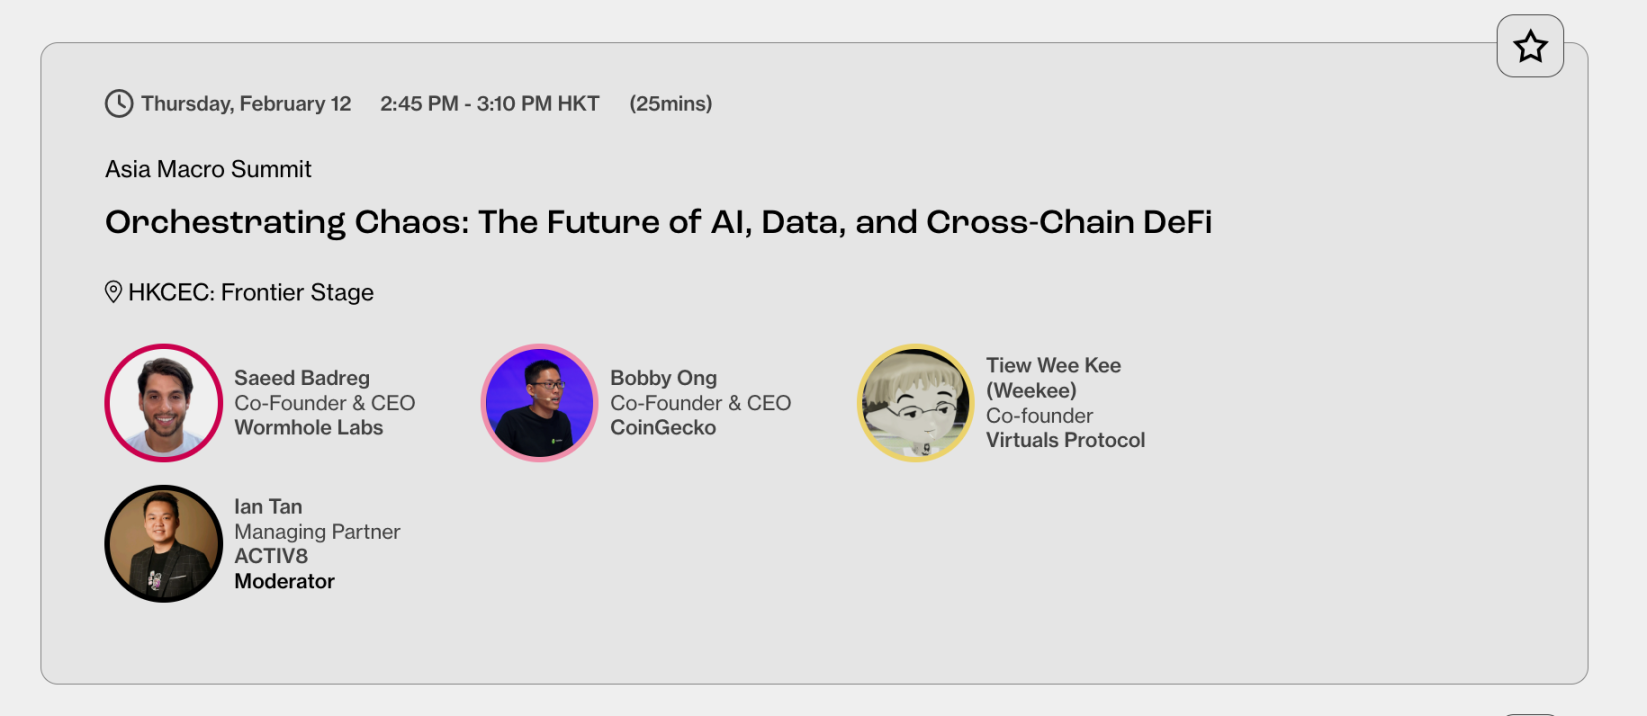Bookmark this session with the star icon
1647x716 pixels.
coord(1529,46)
